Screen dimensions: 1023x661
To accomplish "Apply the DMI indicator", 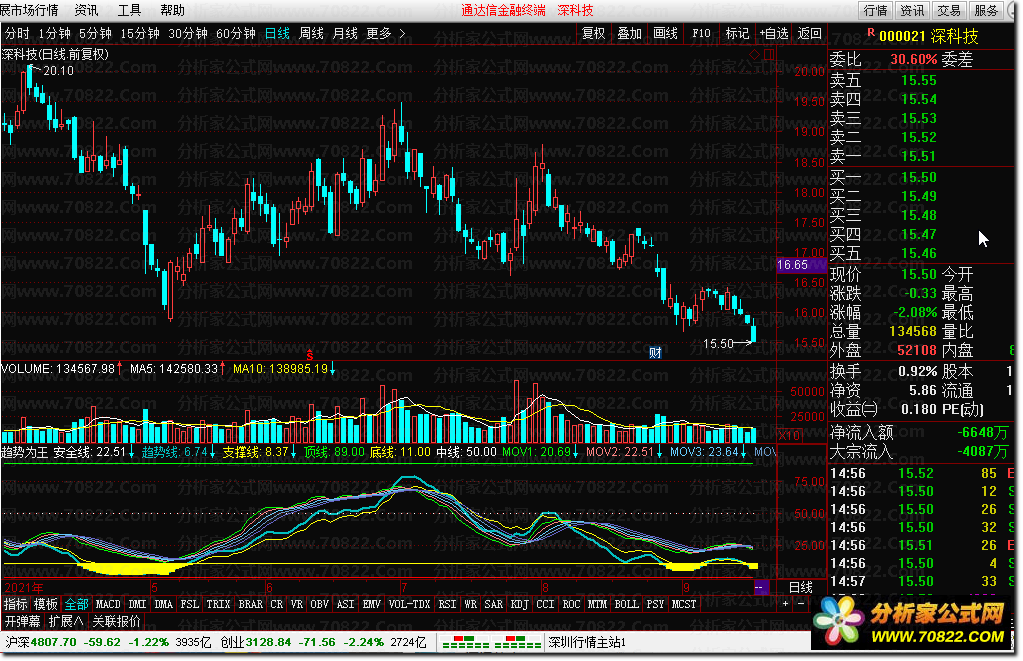I will (x=138, y=604).
